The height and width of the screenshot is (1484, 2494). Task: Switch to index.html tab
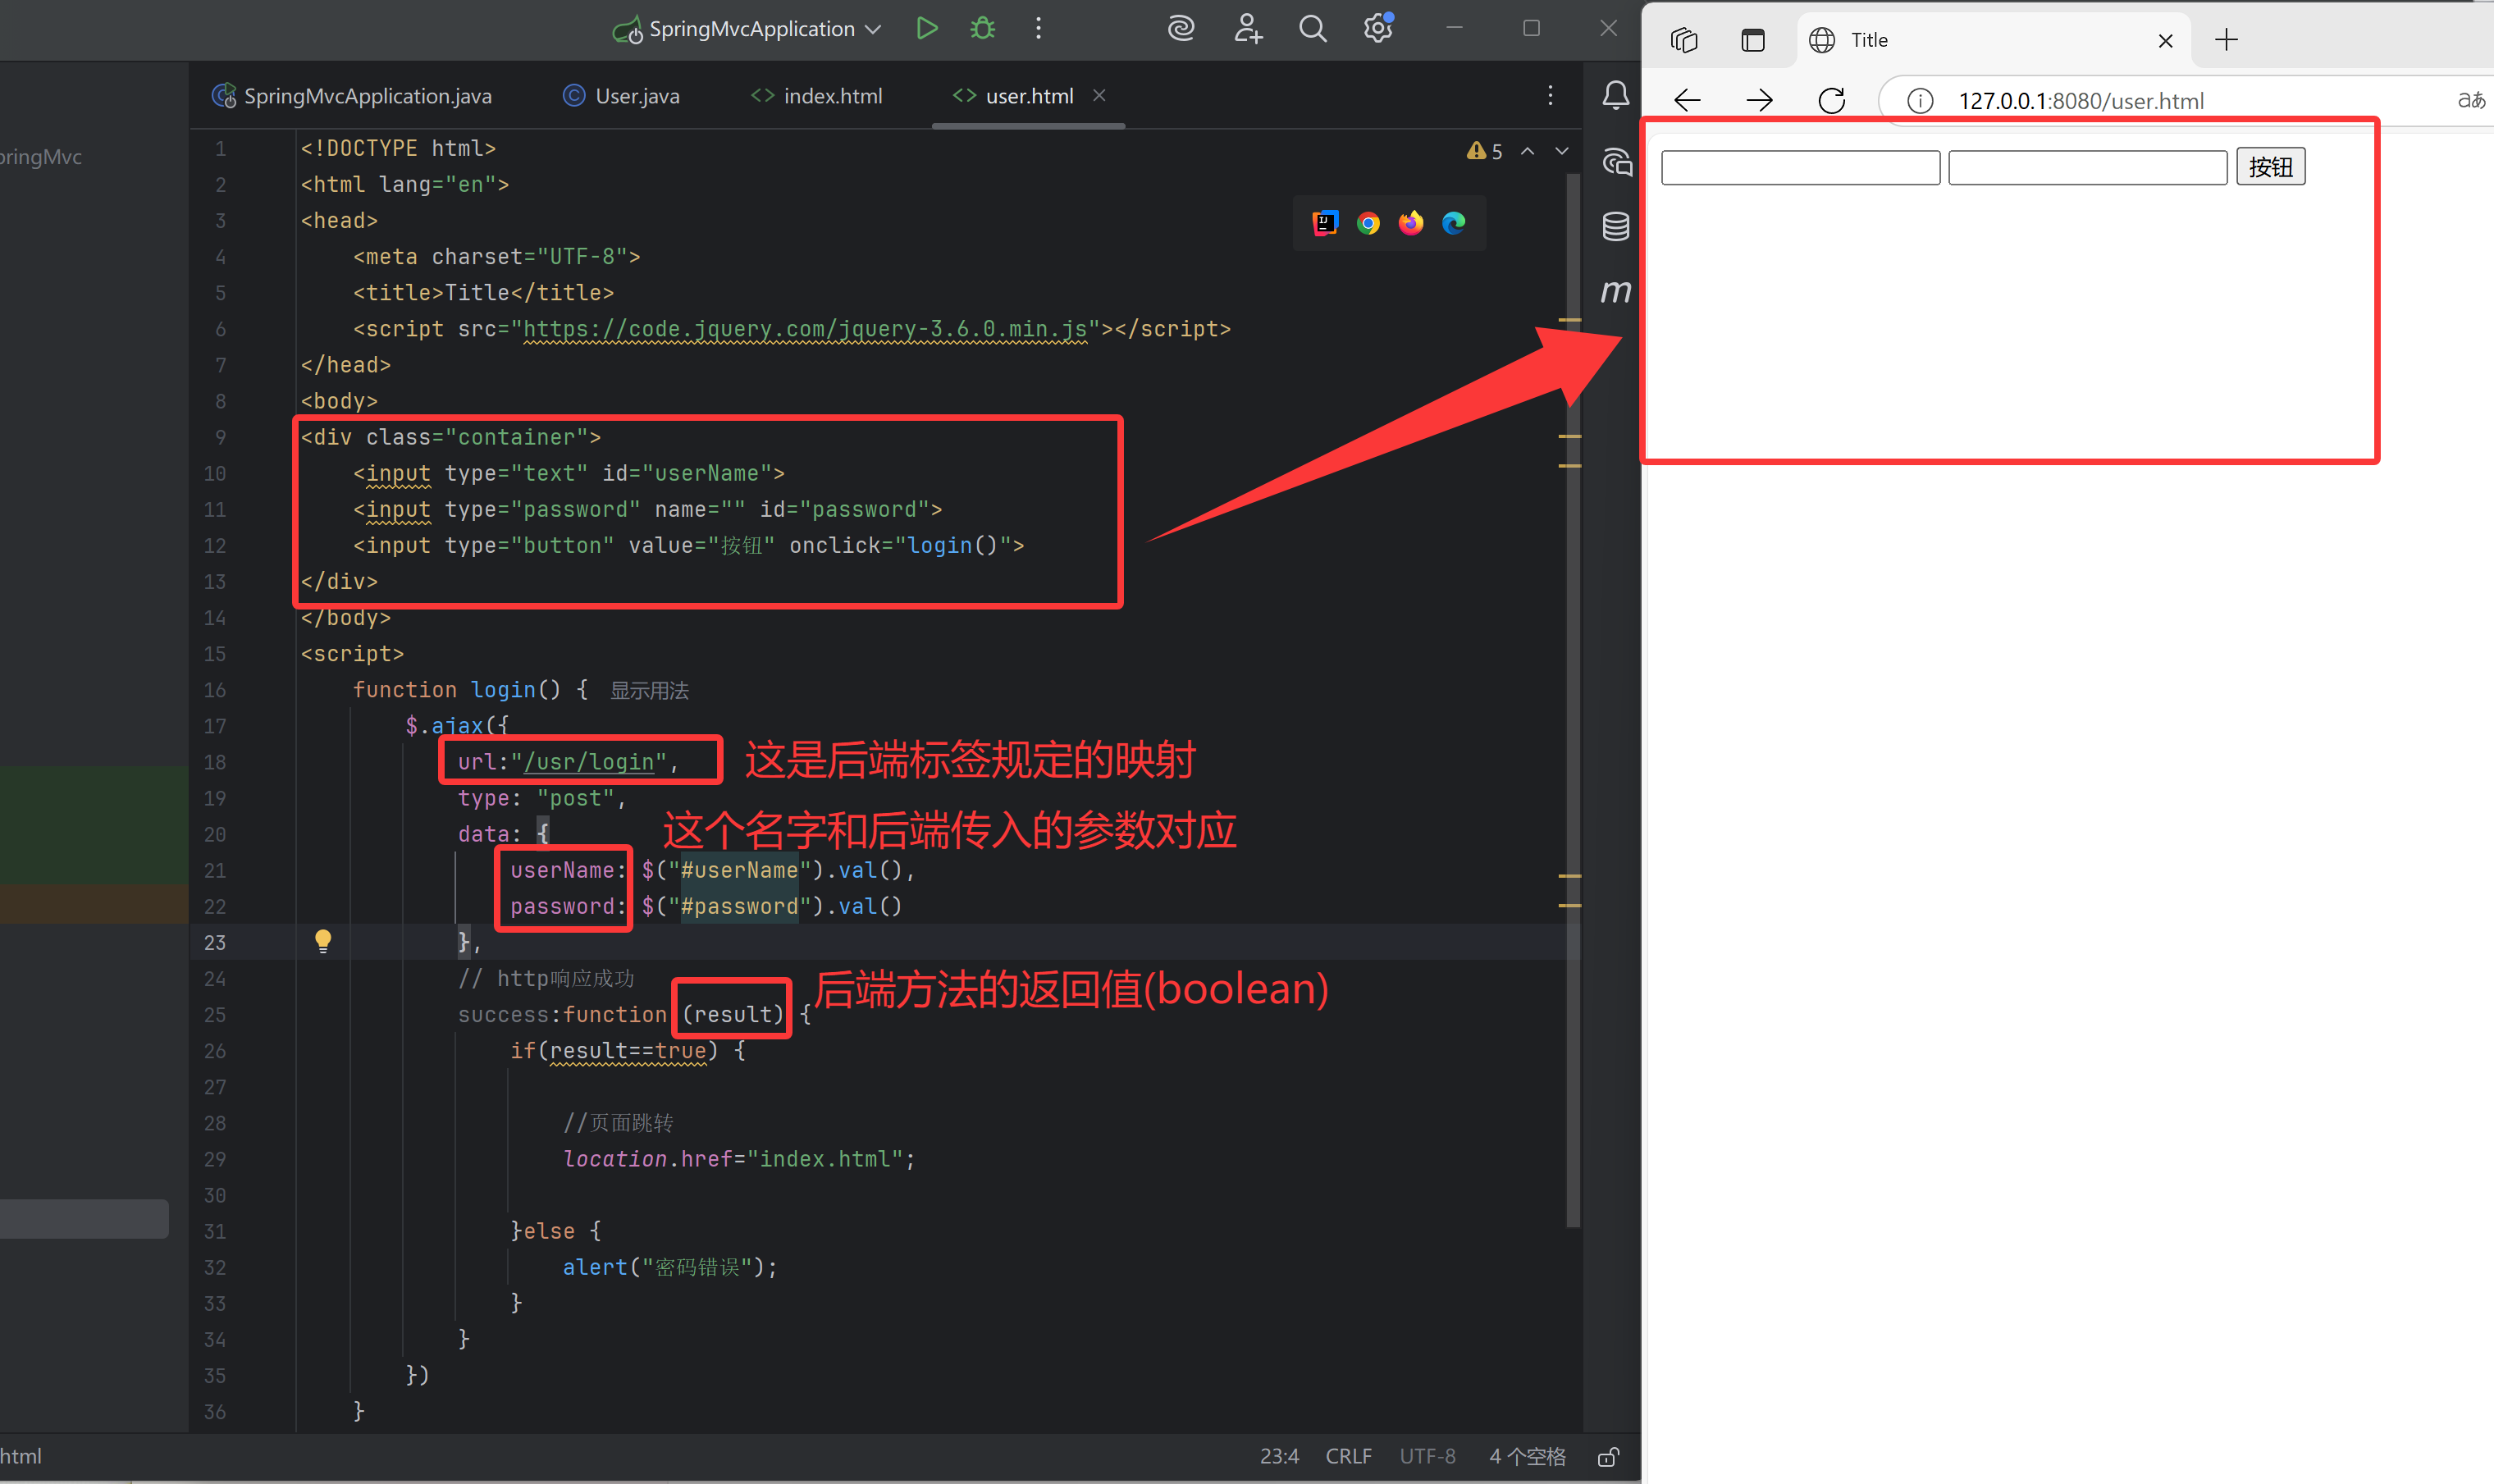[816, 96]
